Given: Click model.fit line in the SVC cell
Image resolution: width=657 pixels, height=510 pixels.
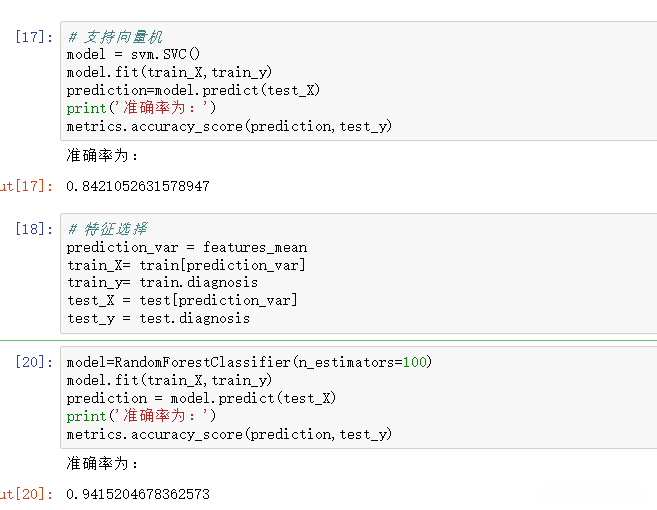Looking at the screenshot, I should 169,72.
